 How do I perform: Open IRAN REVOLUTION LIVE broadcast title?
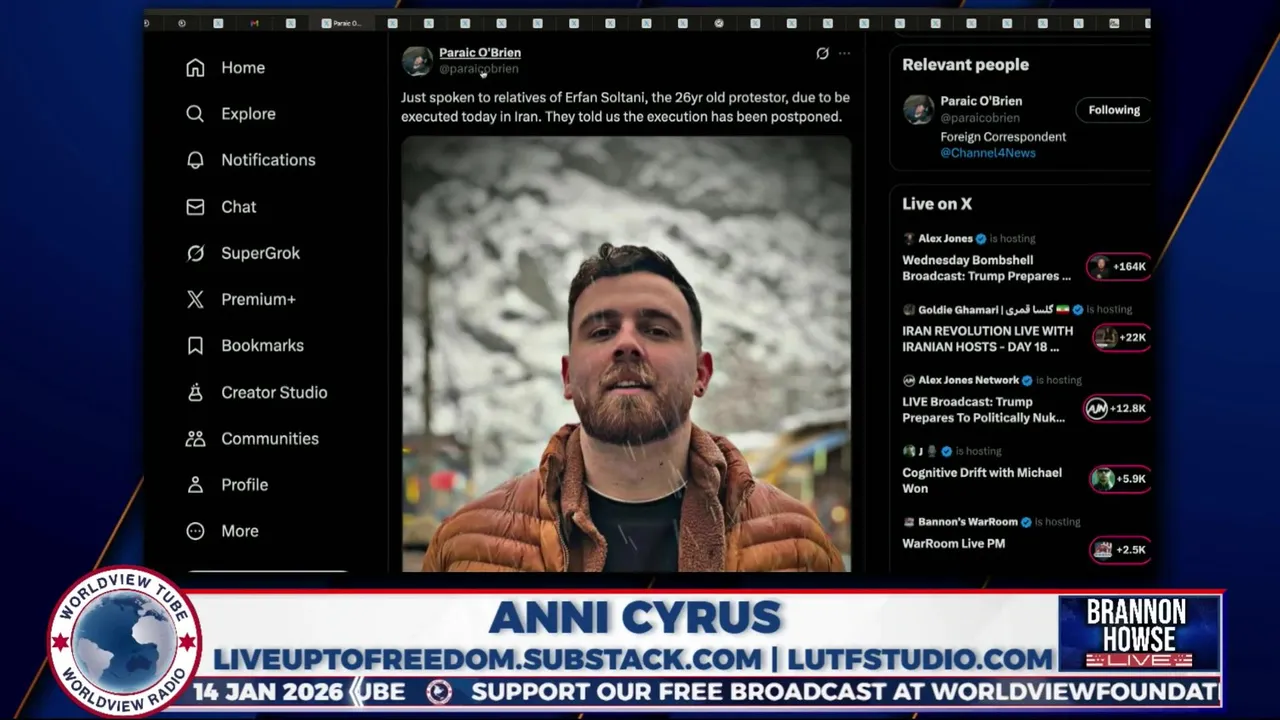click(987, 339)
